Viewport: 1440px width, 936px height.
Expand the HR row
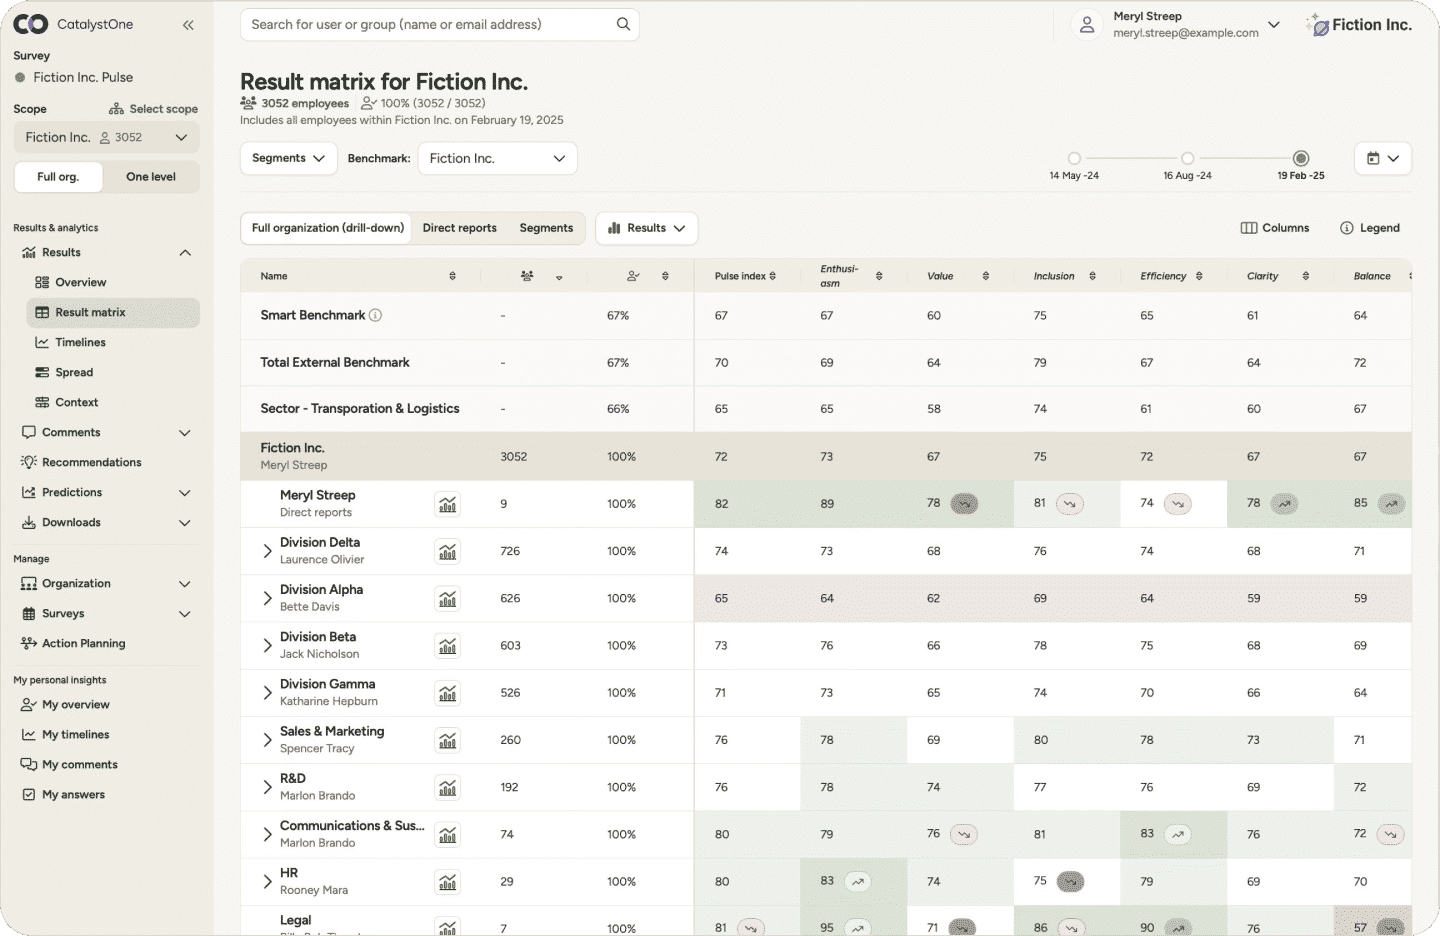click(x=267, y=881)
